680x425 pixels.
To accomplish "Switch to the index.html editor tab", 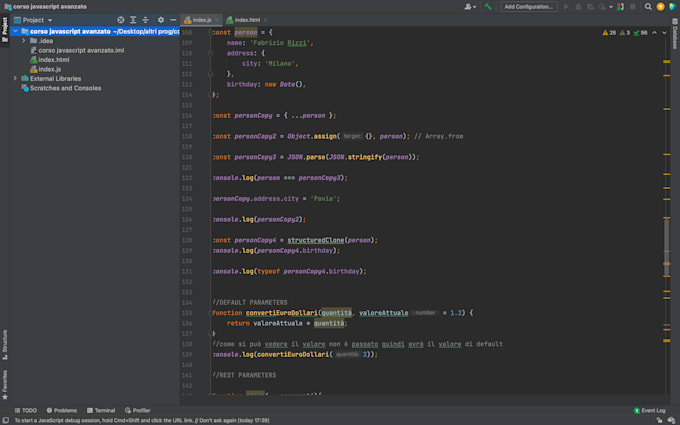I will [x=247, y=20].
